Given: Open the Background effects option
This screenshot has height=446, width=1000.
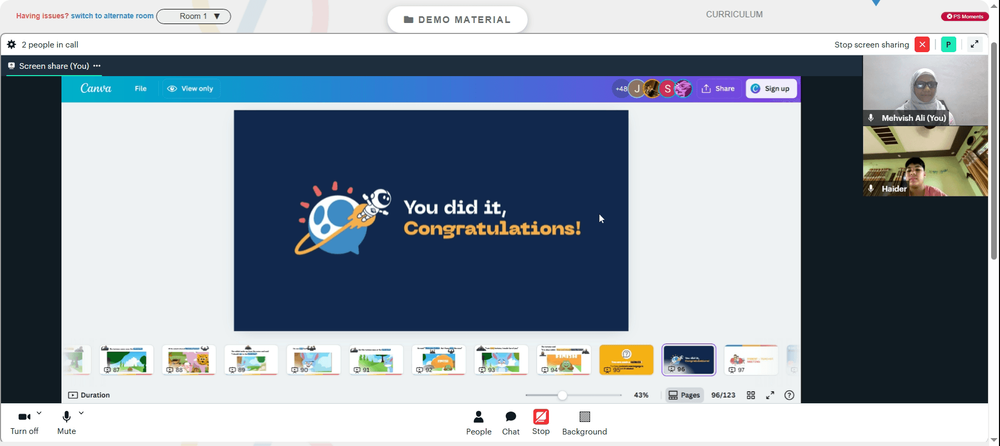Looking at the screenshot, I should click(x=584, y=423).
